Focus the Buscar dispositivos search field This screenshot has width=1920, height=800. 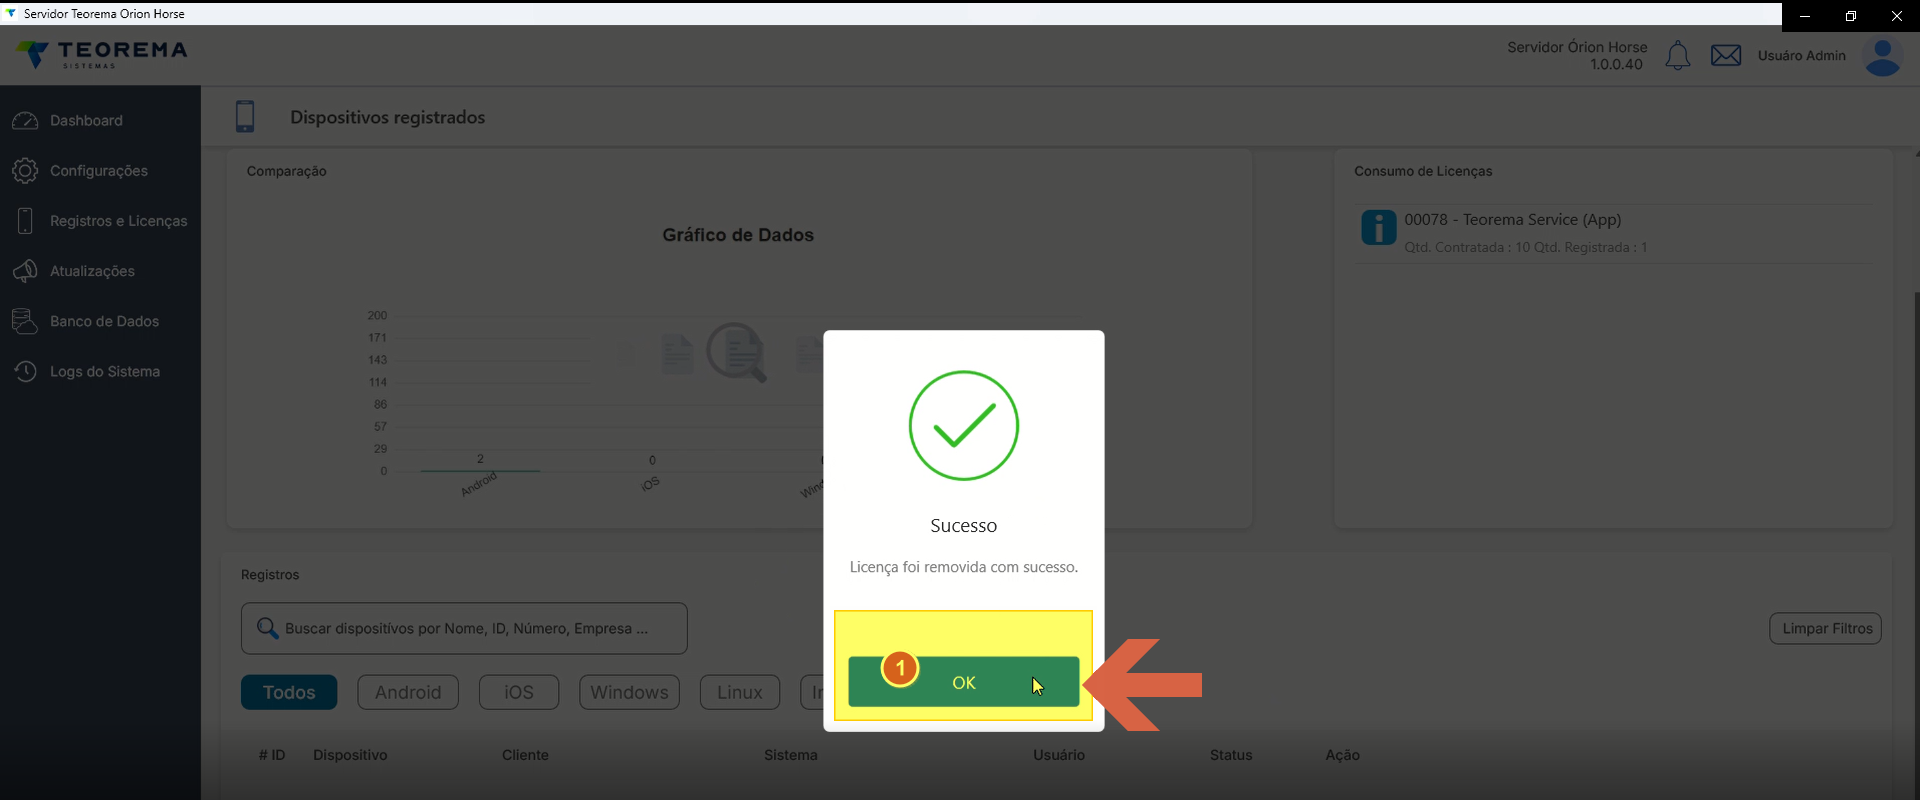pos(464,628)
